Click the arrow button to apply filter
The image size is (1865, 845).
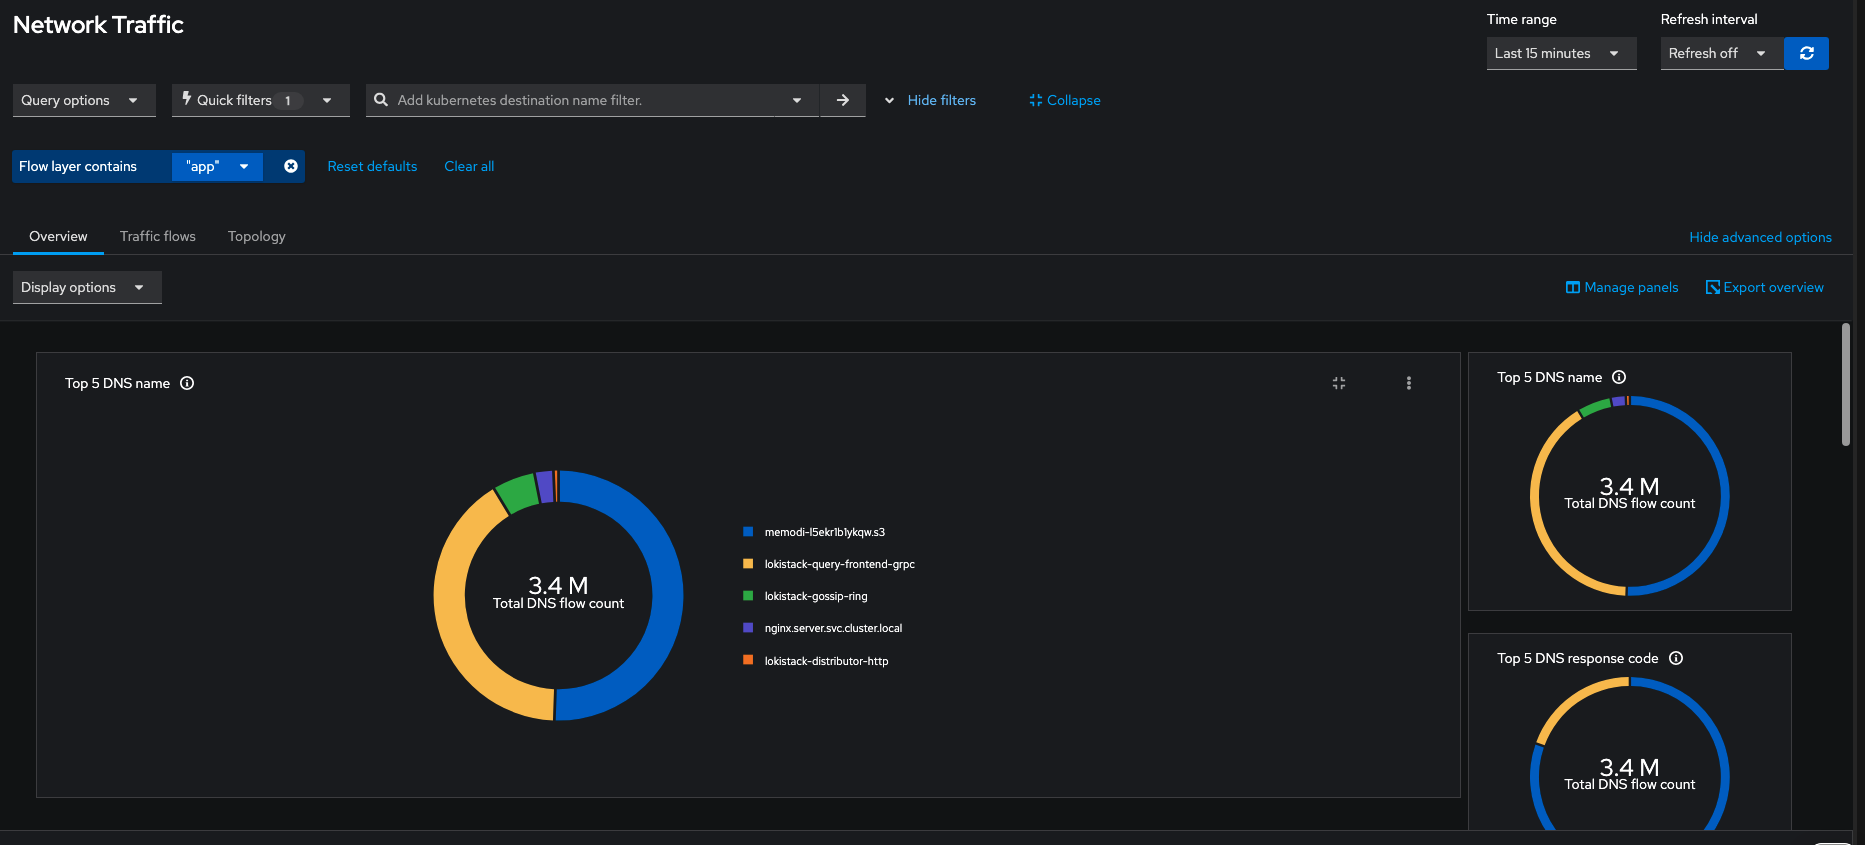pyautogui.click(x=843, y=100)
